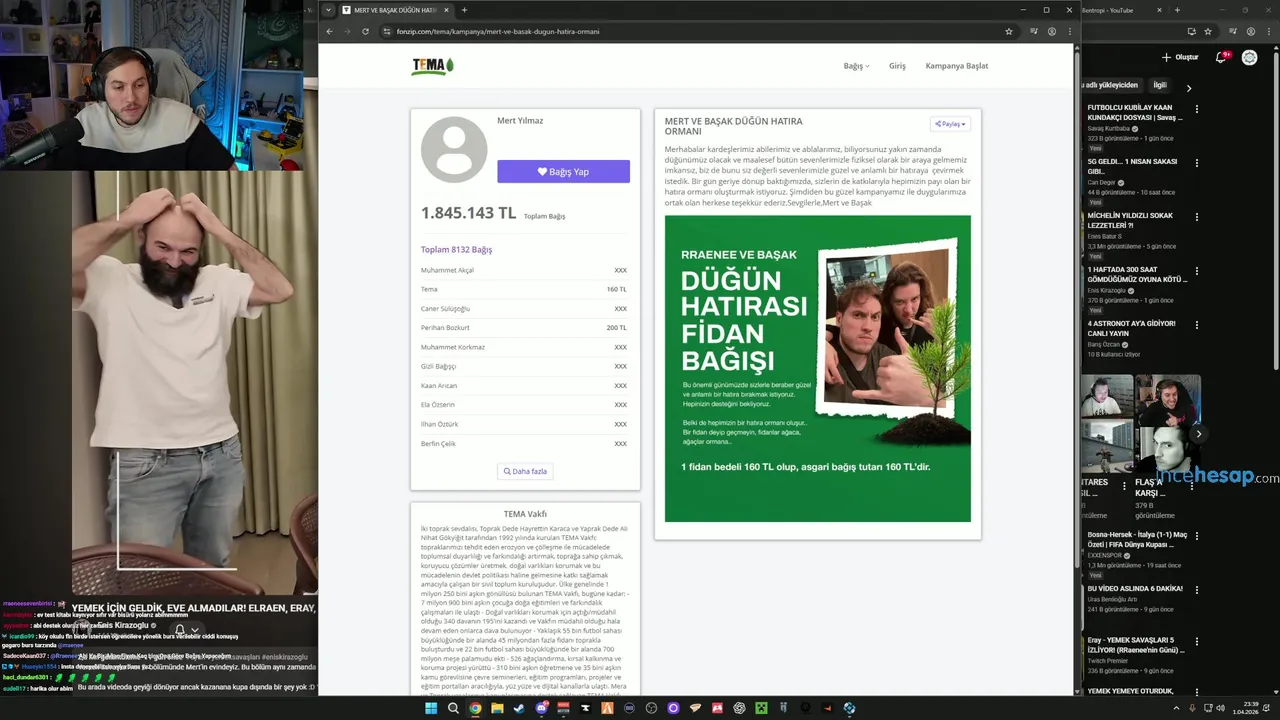1280x720 pixels.
Task: Click the 1.845.143 TL total amount
Action: point(468,213)
